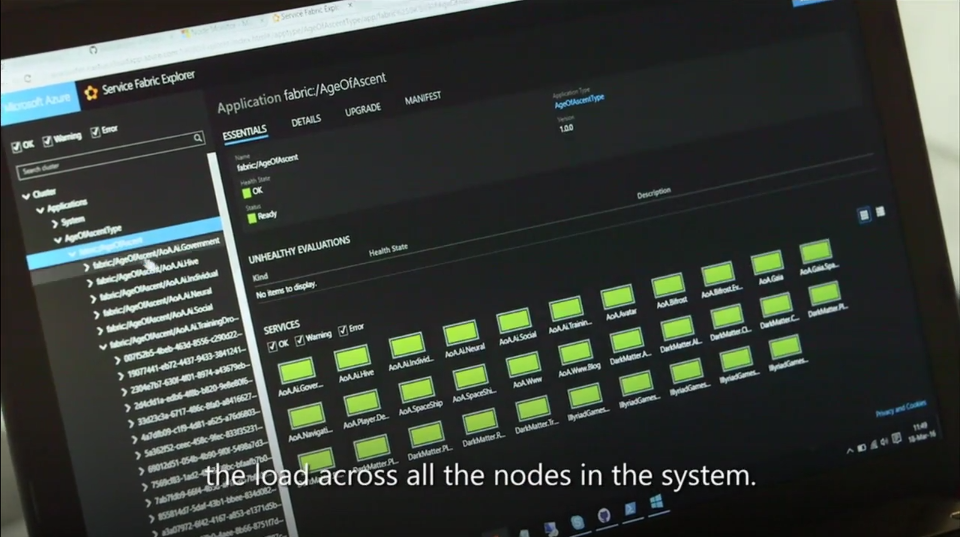
Task: Open the Privacy and Cookies link
Action: pyautogui.click(x=900, y=408)
